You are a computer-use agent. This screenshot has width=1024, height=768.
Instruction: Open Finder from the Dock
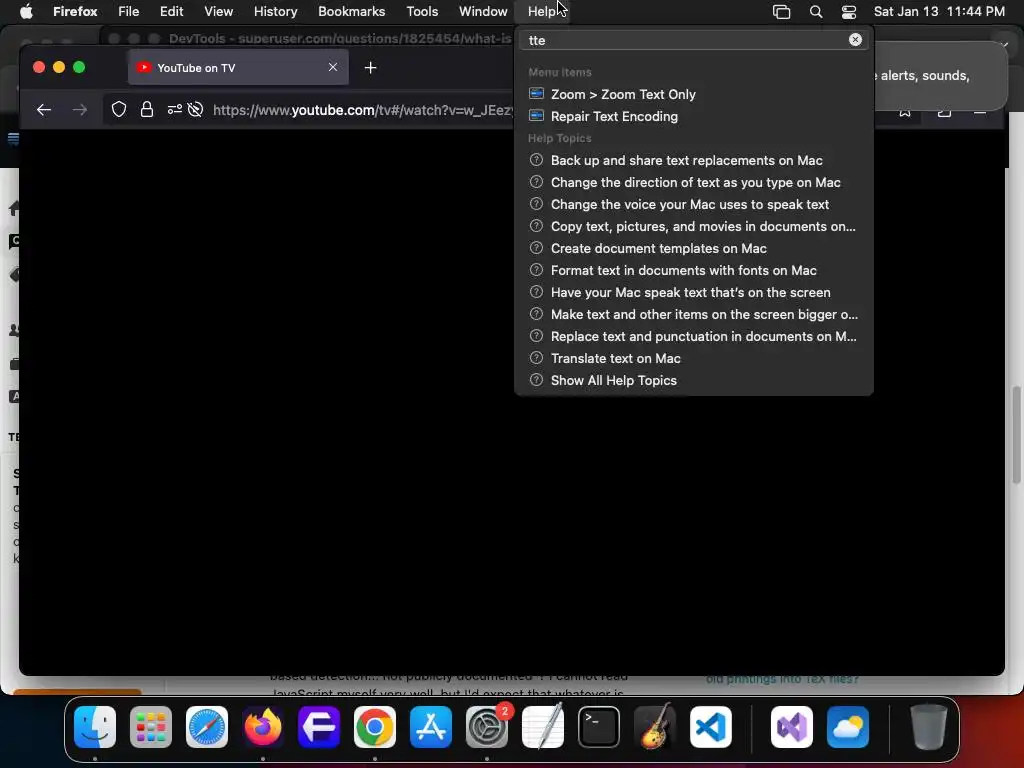click(95, 727)
